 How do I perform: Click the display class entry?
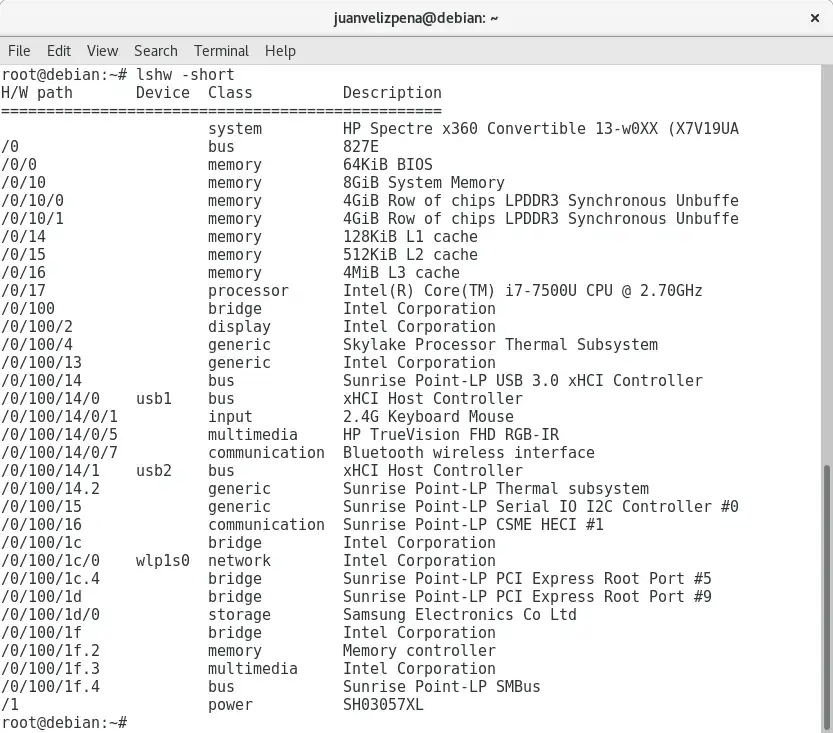coord(239,327)
